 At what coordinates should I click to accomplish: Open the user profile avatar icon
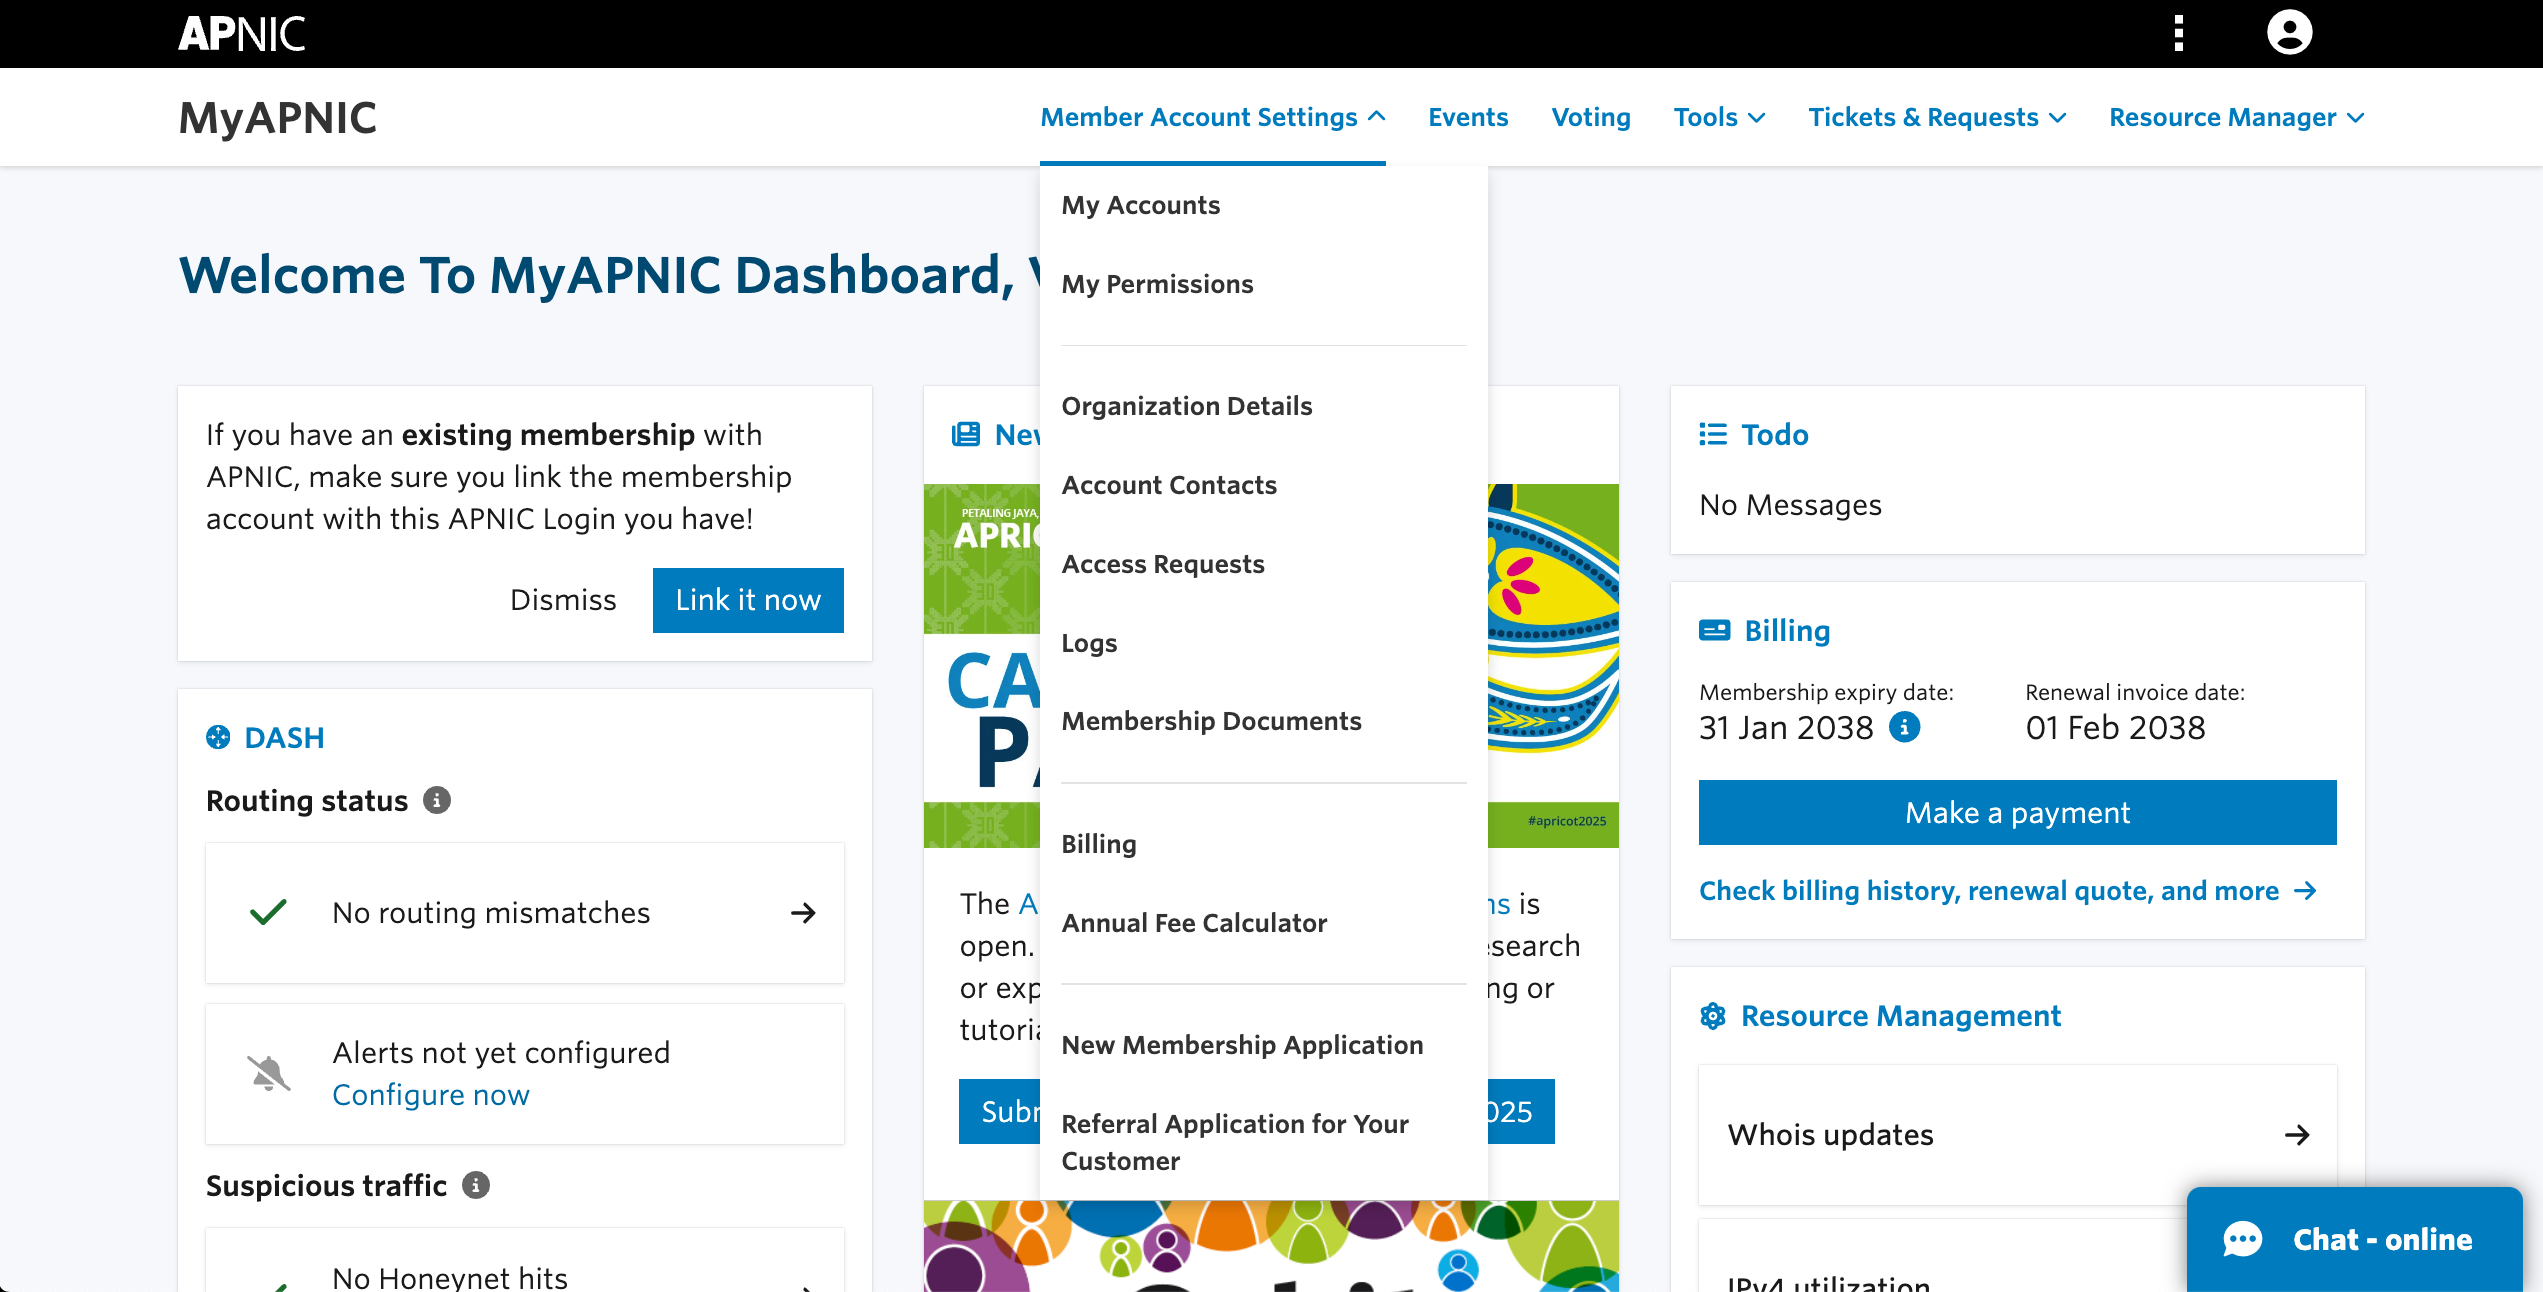pos(2289,33)
